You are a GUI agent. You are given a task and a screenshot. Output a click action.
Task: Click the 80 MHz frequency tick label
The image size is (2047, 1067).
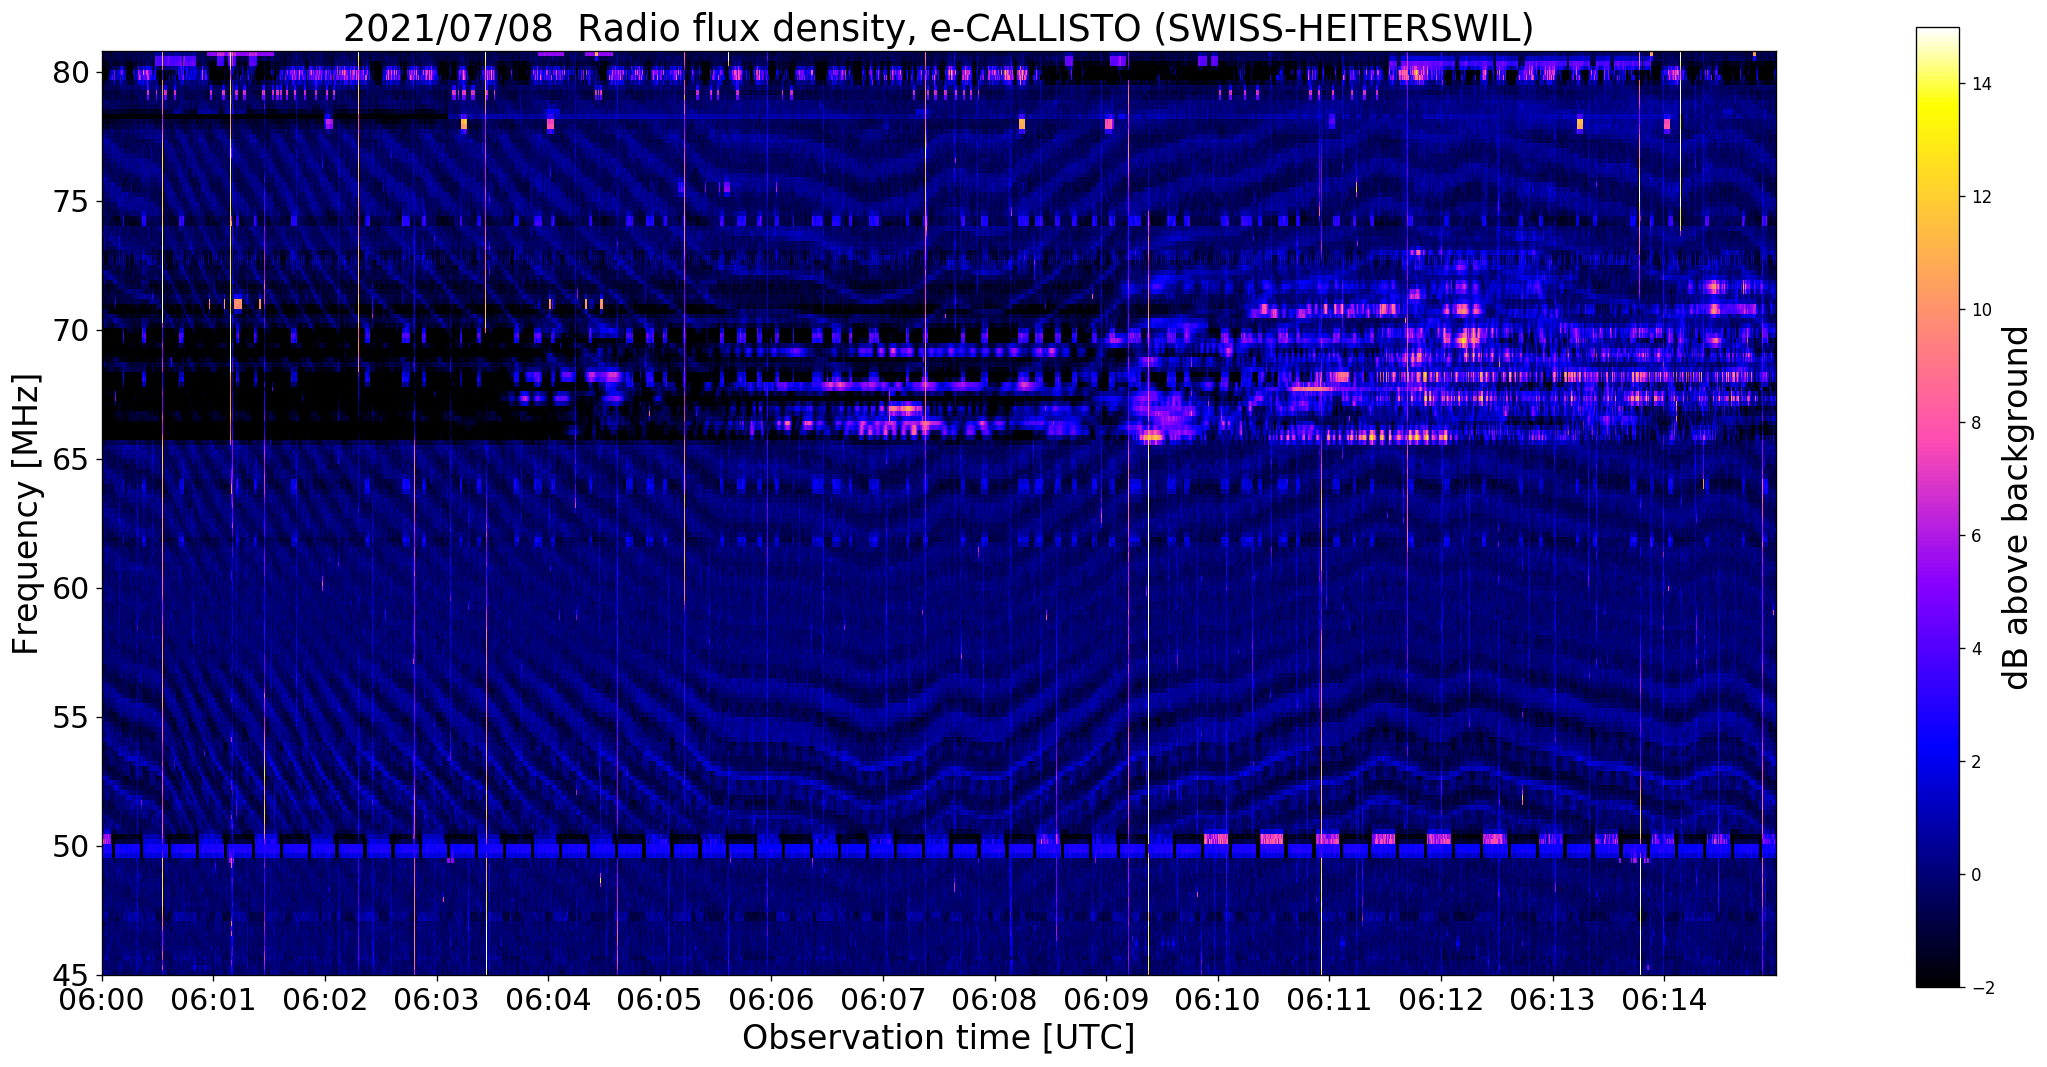[x=71, y=73]
